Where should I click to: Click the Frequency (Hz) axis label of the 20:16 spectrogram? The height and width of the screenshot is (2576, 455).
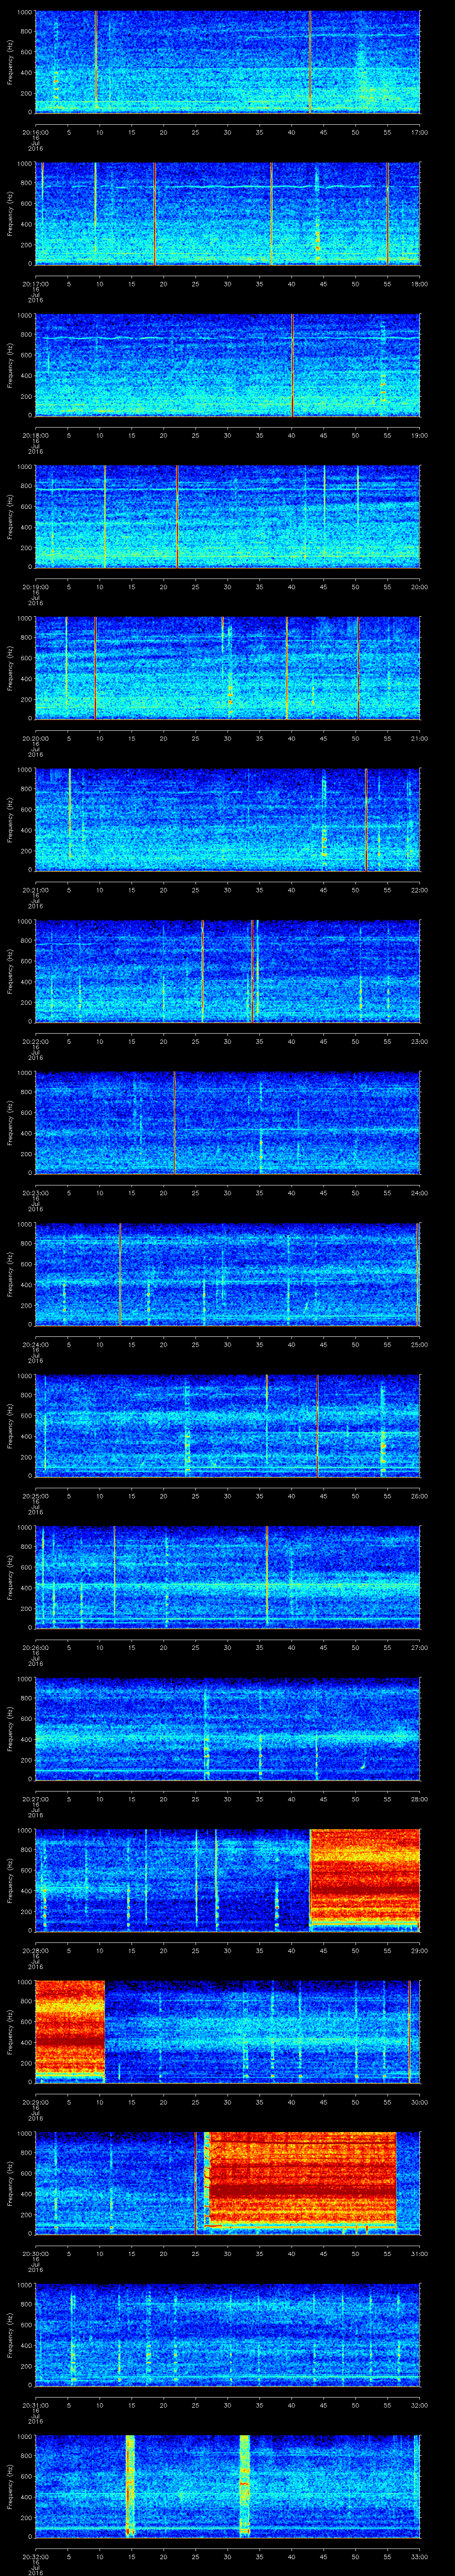click(x=10, y=62)
